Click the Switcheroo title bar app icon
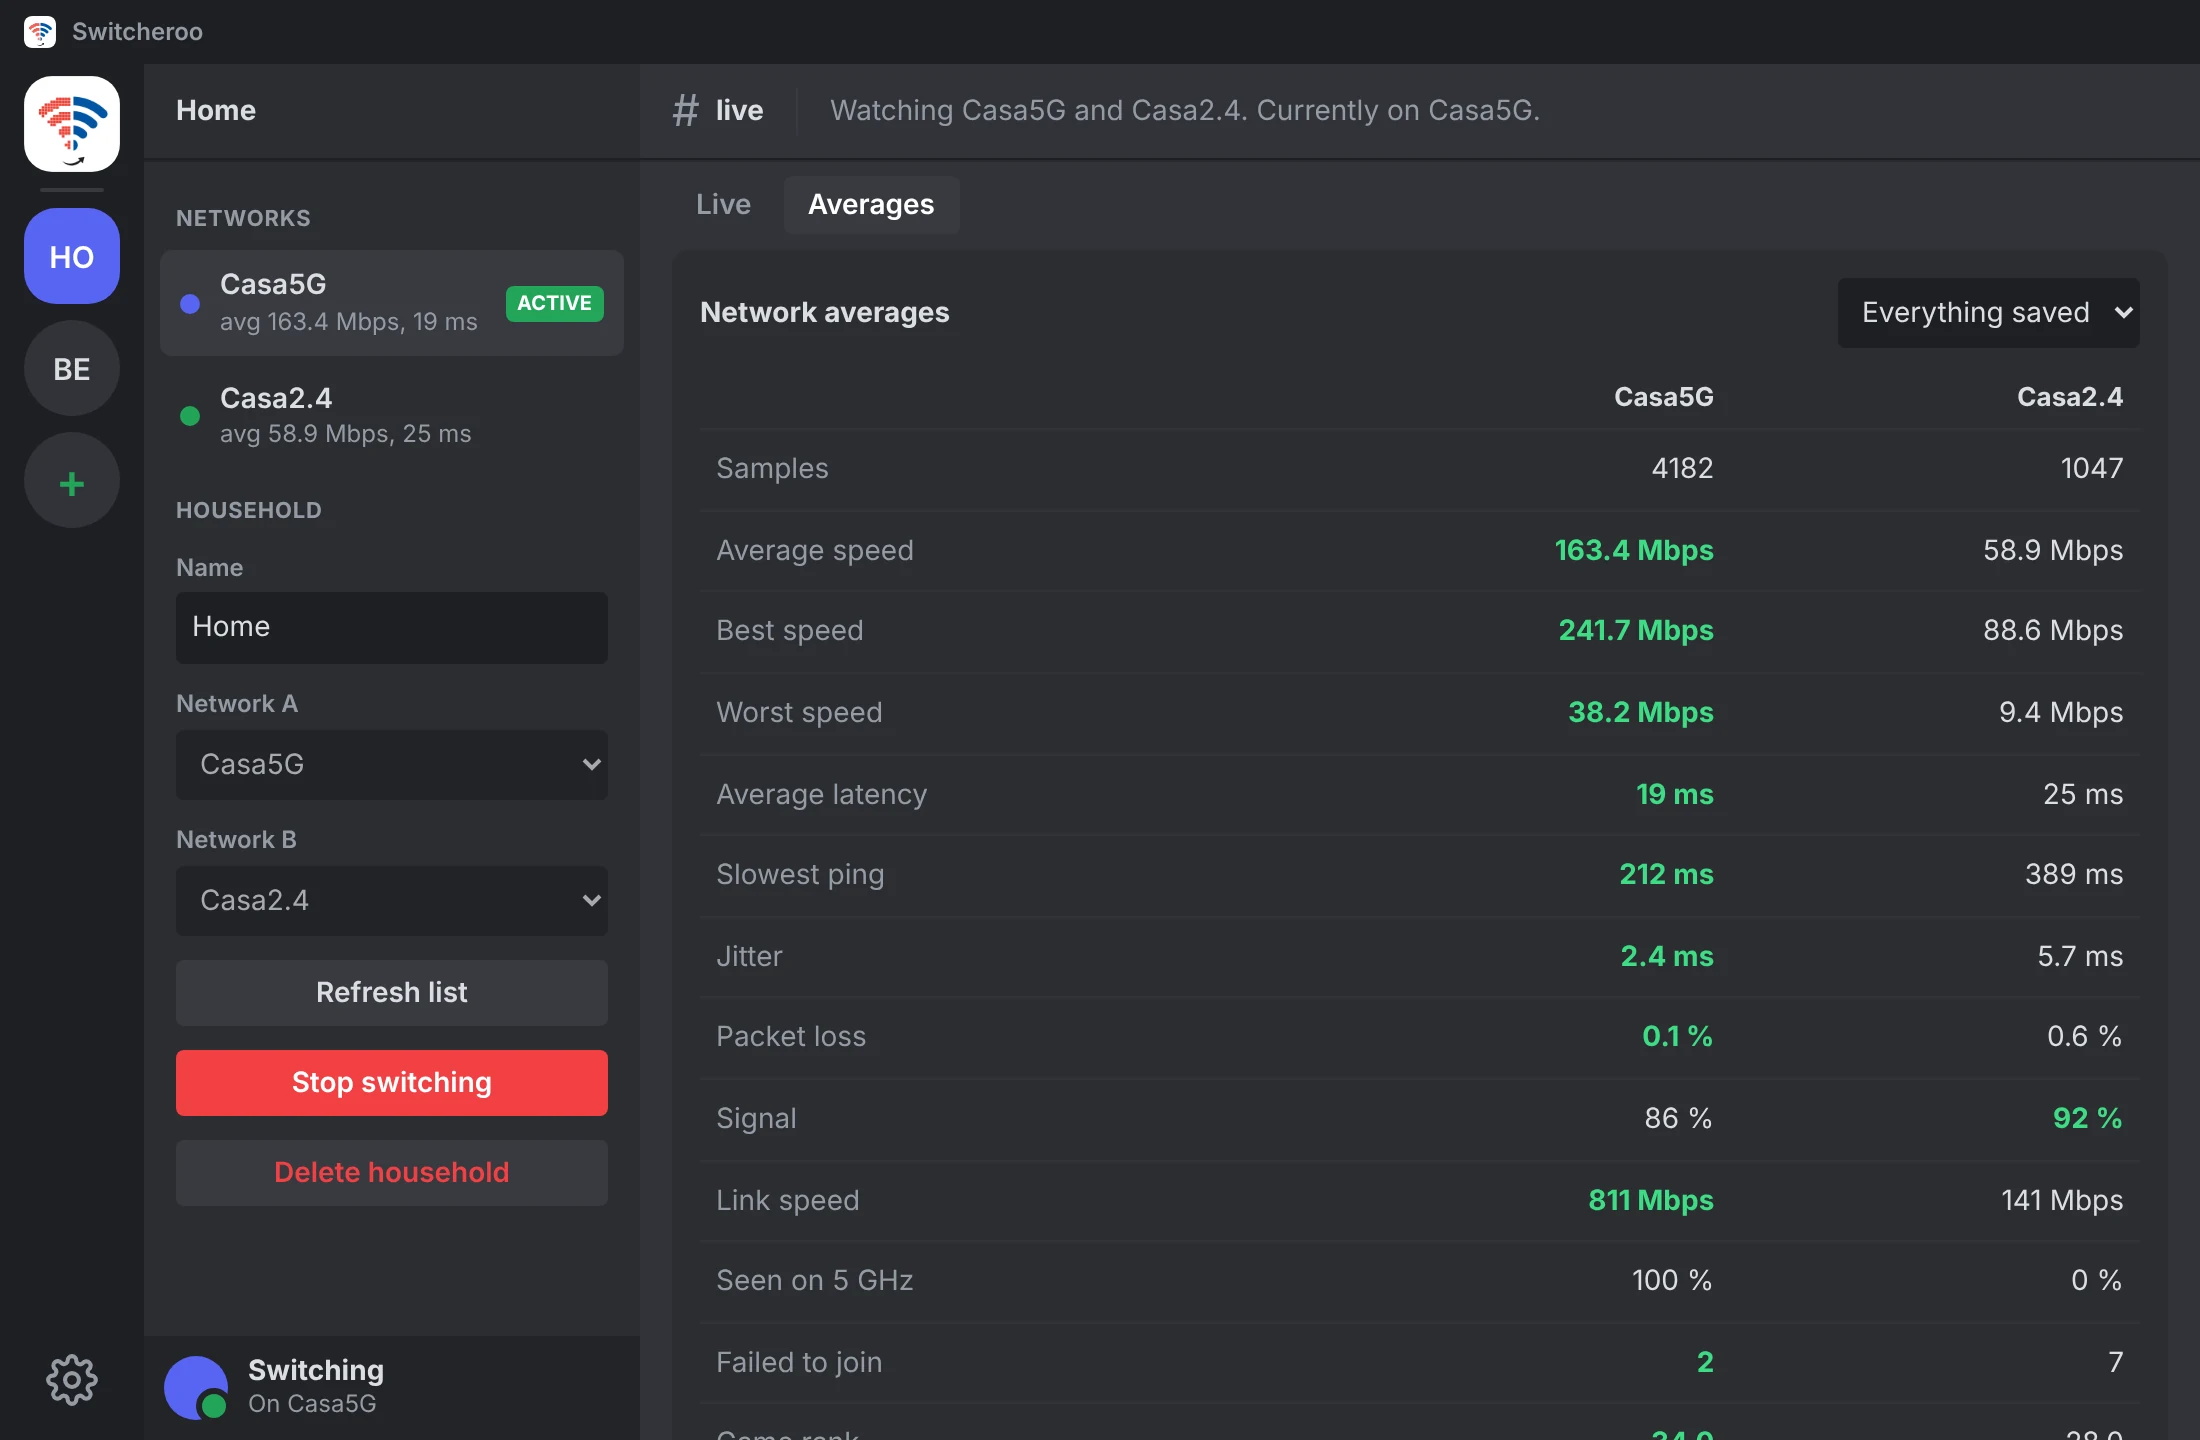The height and width of the screenshot is (1440, 2200). pos(40,32)
